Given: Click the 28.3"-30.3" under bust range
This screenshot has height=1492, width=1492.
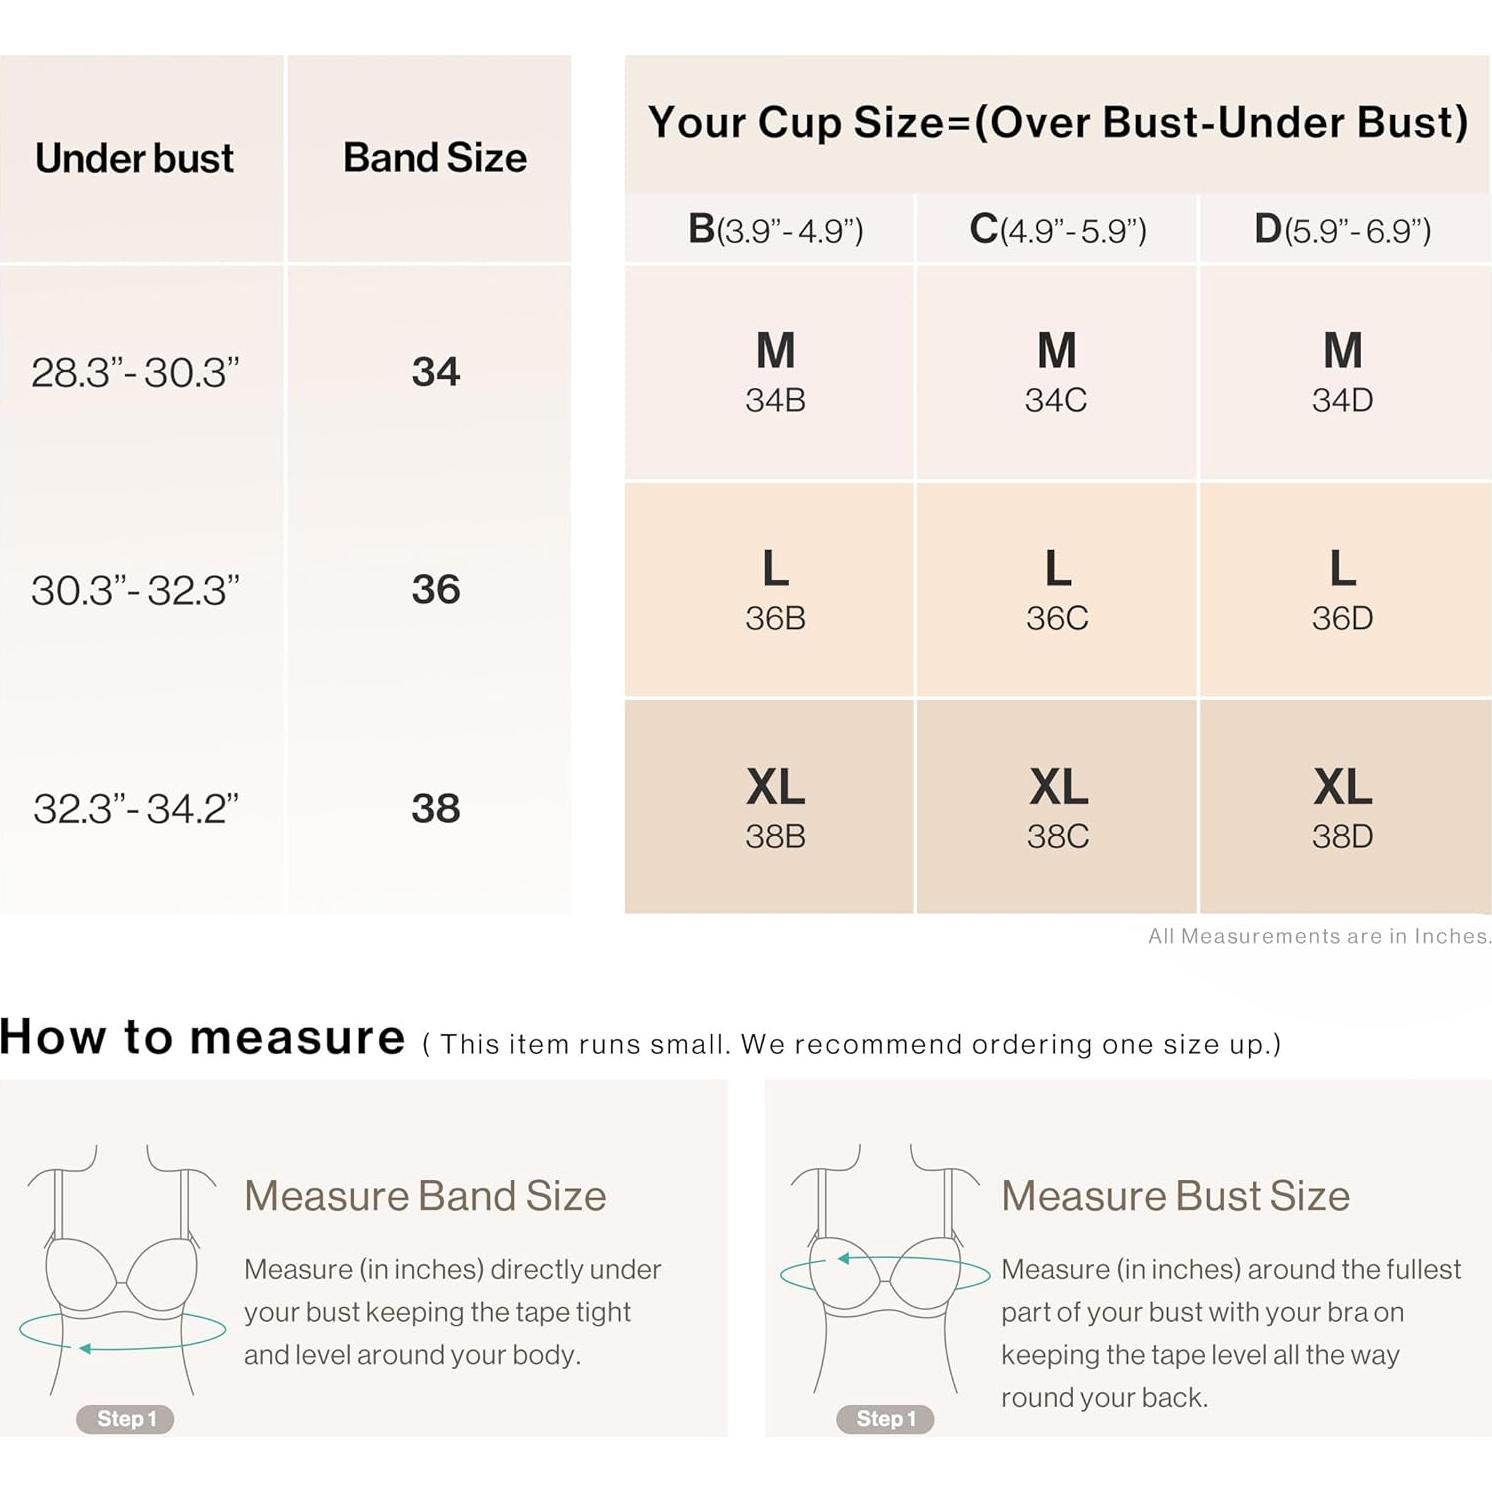Looking at the screenshot, I should click(135, 373).
